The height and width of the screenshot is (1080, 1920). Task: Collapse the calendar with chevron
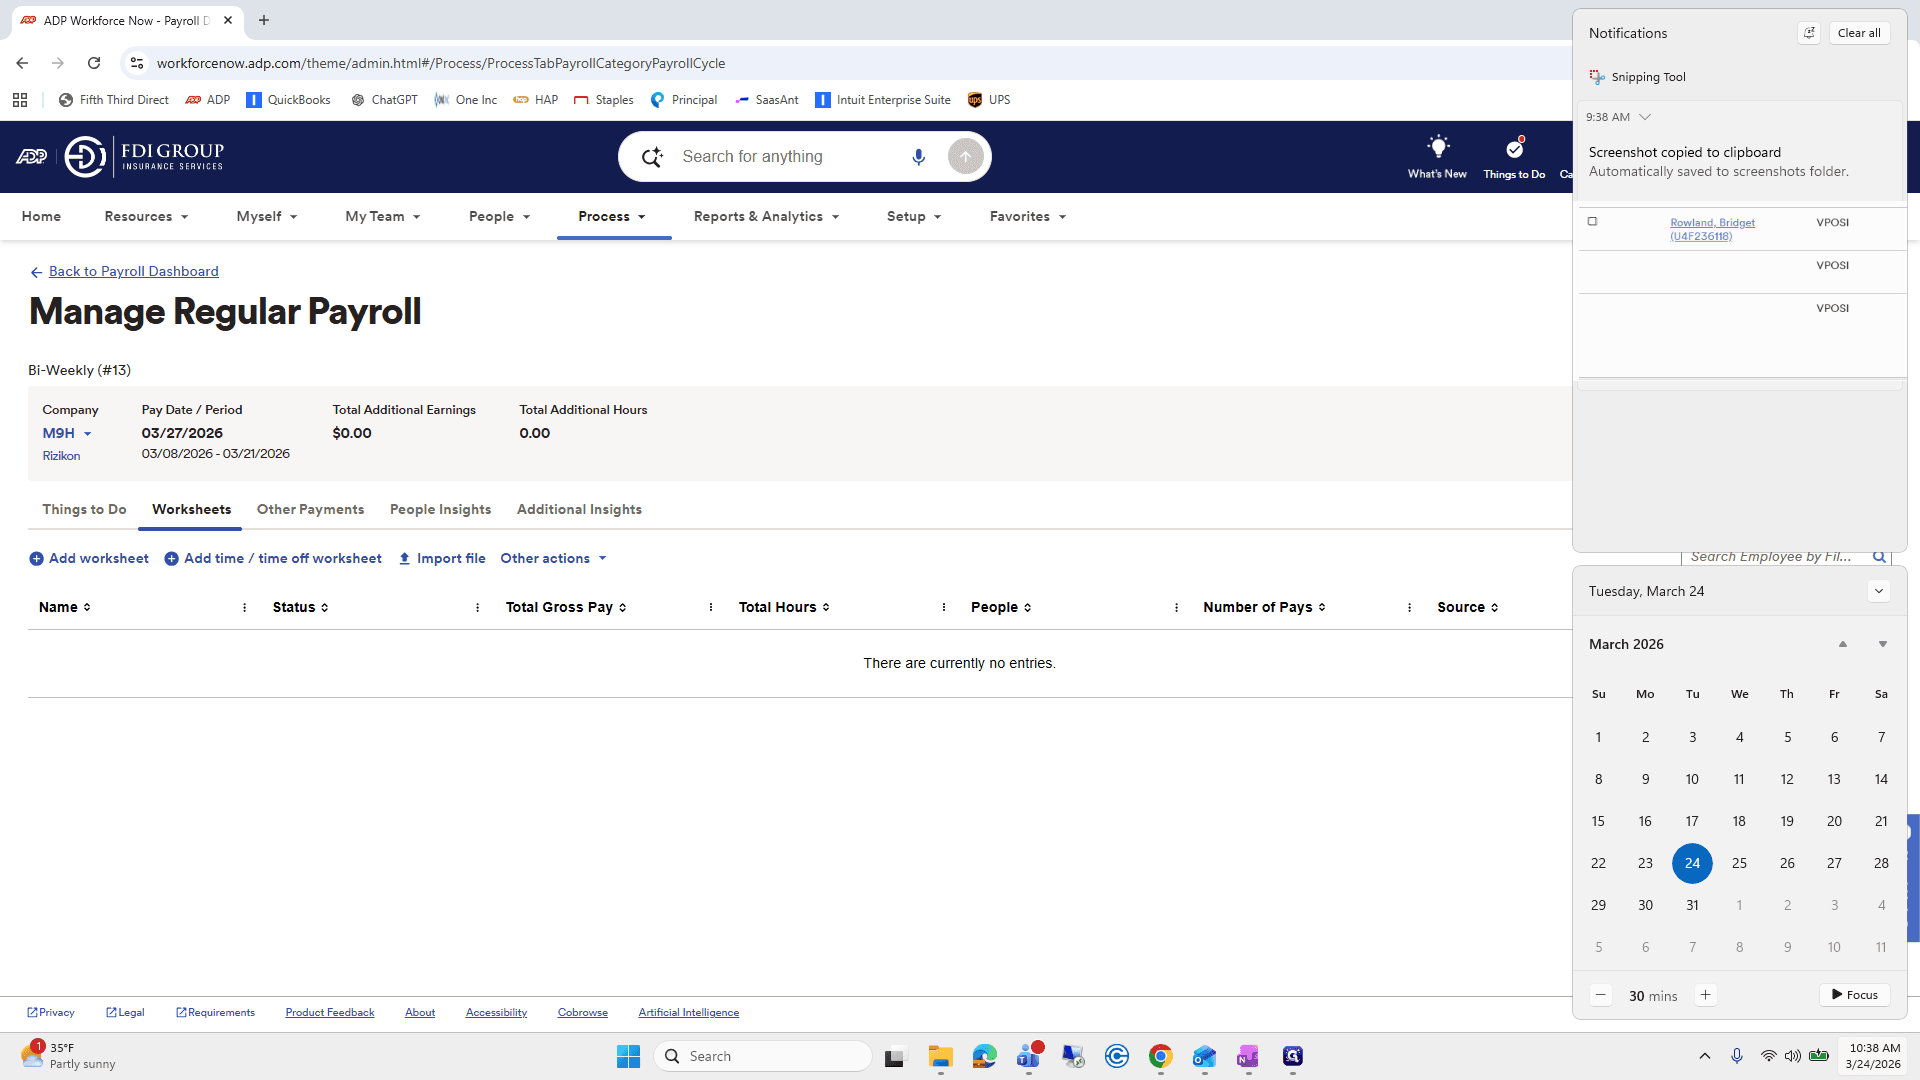click(1879, 592)
